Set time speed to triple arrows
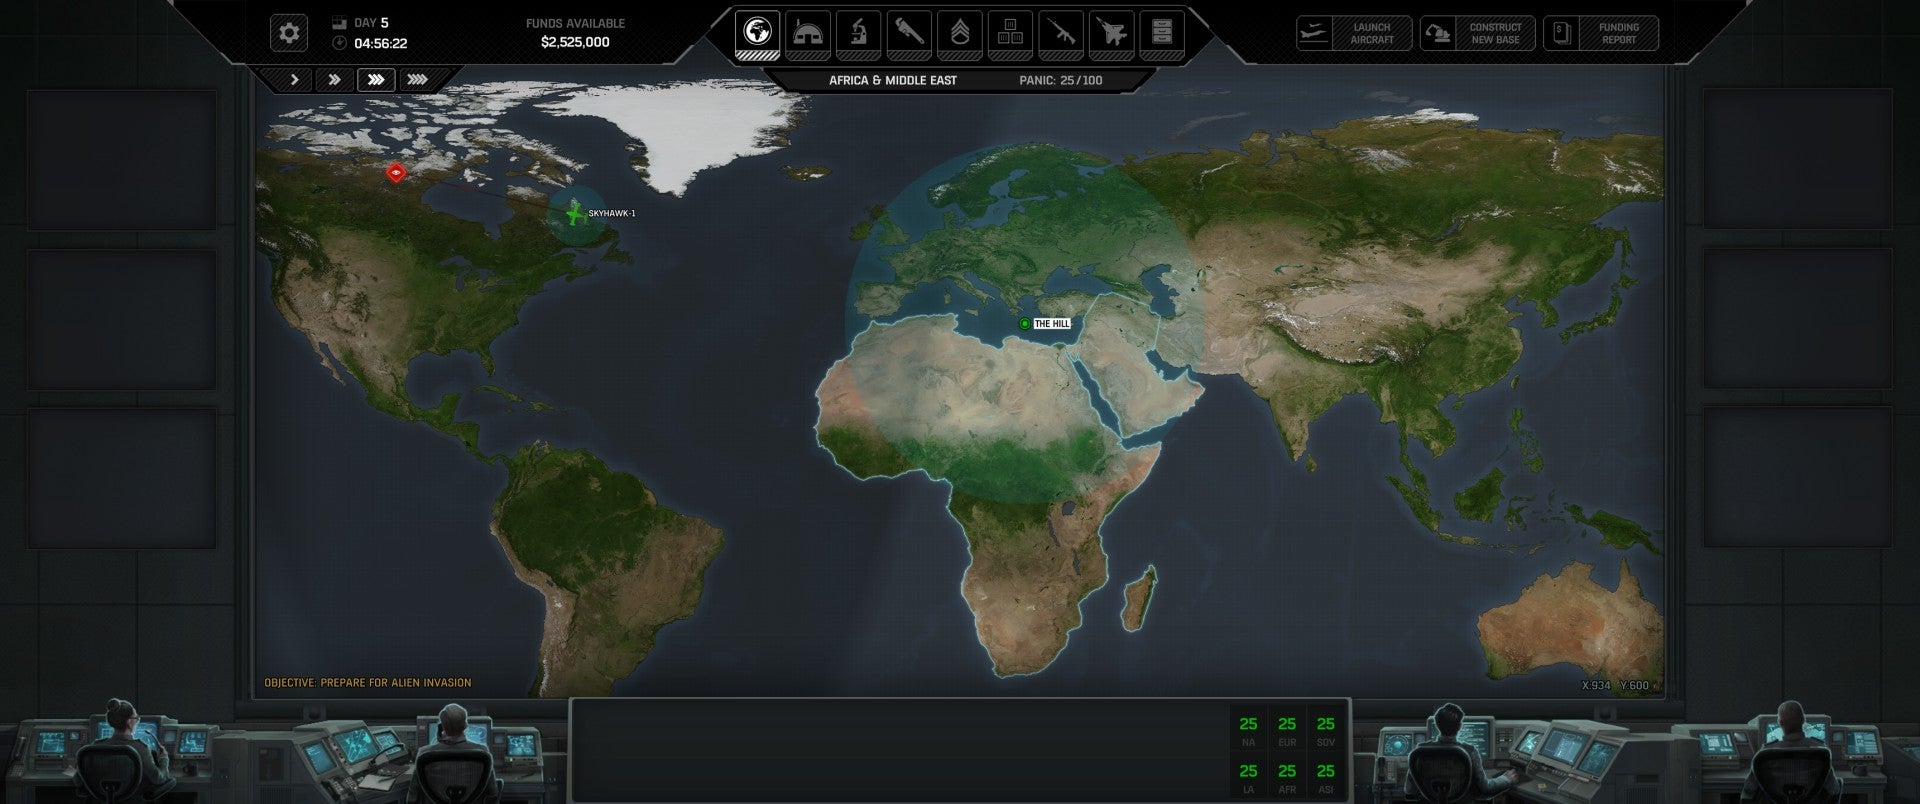Screen dimensions: 1920x804 pyautogui.click(x=376, y=80)
